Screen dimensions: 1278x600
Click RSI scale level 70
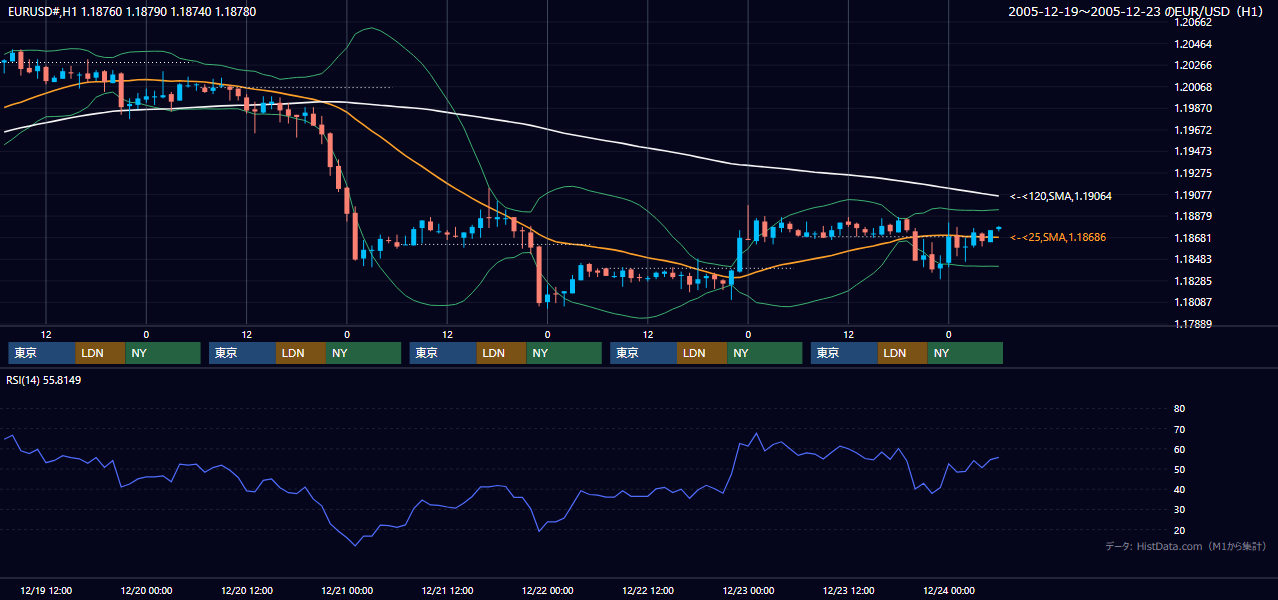click(x=1179, y=429)
